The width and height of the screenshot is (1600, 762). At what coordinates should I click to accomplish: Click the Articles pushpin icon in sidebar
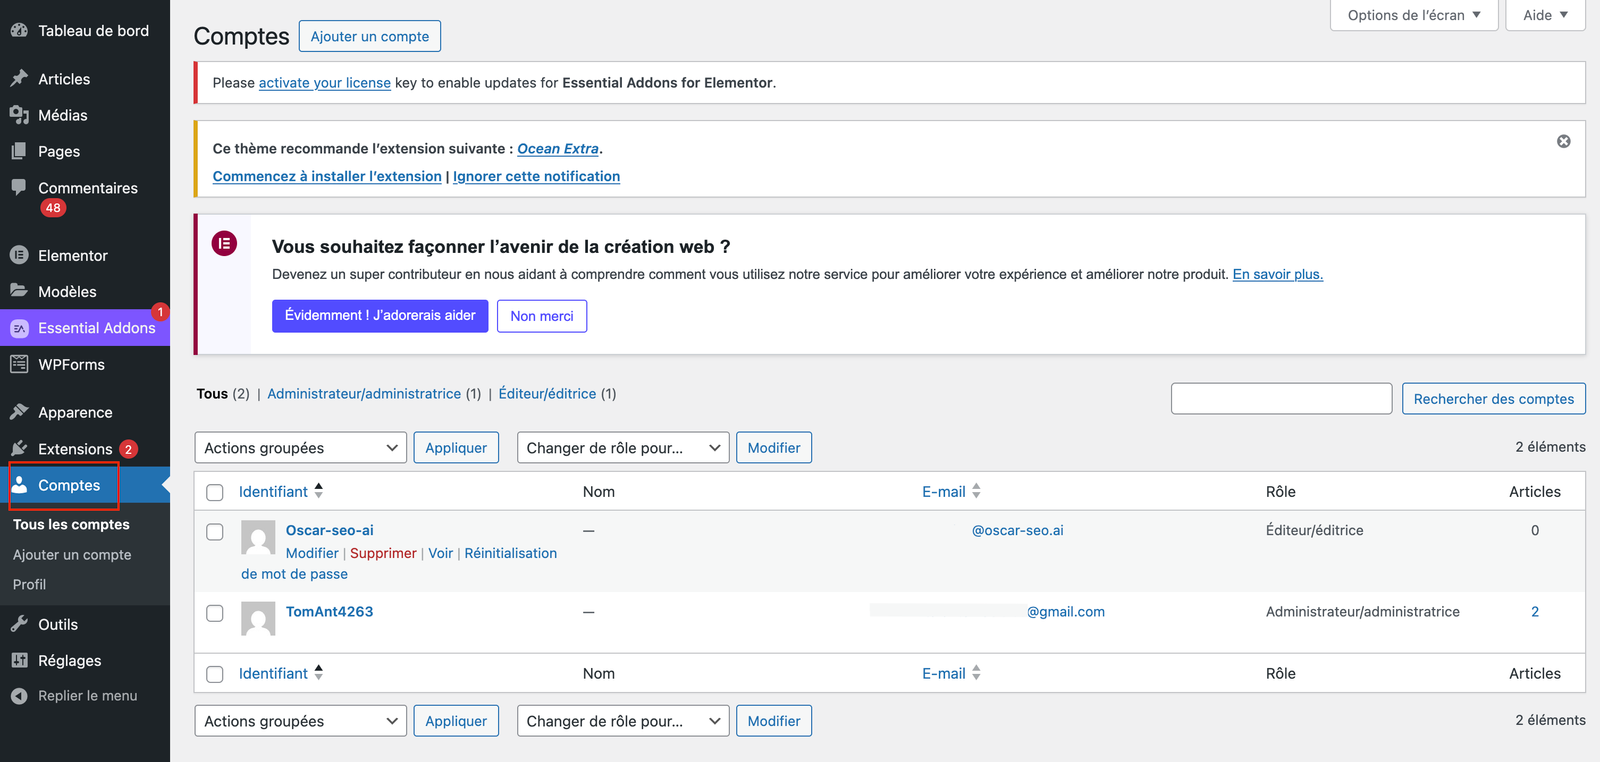pos(19,79)
